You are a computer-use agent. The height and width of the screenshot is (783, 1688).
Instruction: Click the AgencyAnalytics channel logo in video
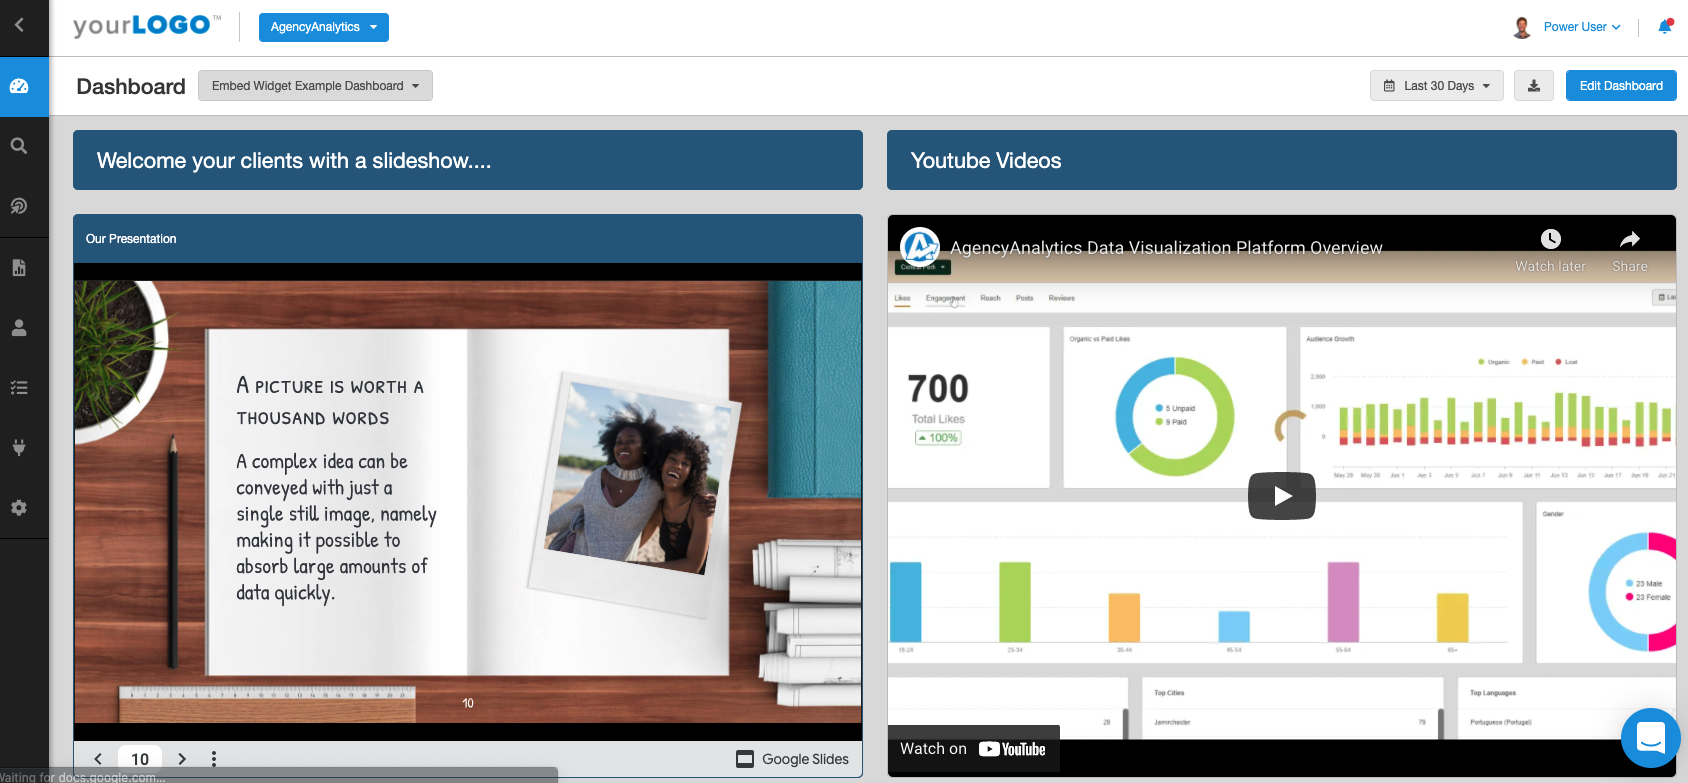click(920, 247)
